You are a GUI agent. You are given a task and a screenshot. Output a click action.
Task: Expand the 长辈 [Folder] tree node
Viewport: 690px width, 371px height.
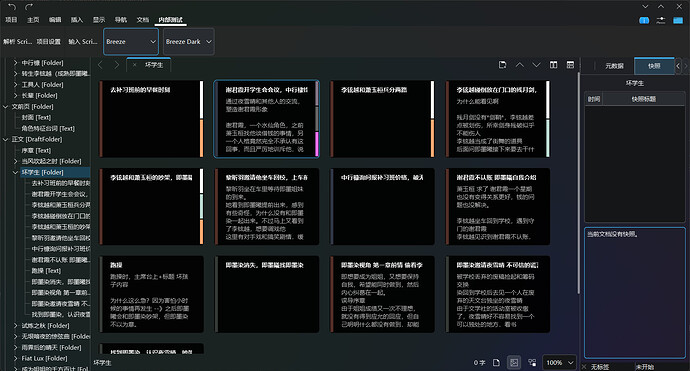[15, 96]
